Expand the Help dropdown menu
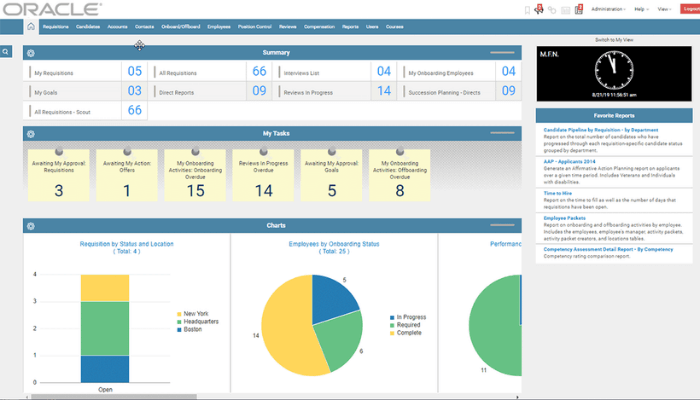 [642, 9]
